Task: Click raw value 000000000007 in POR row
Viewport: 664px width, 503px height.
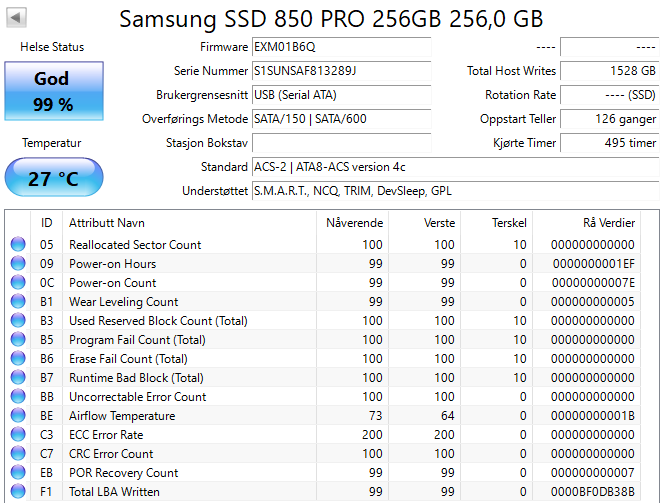Action: 593,473
